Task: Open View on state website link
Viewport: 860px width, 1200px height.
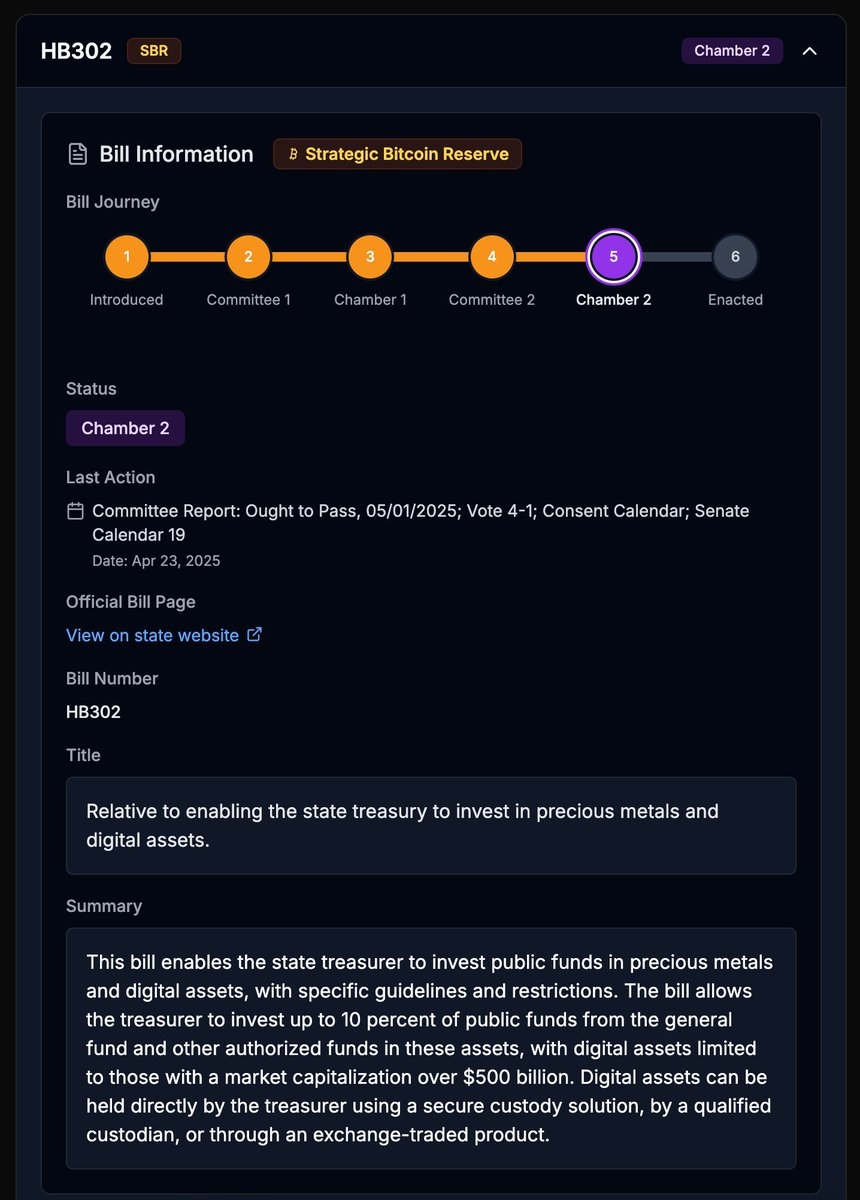Action: coord(152,635)
